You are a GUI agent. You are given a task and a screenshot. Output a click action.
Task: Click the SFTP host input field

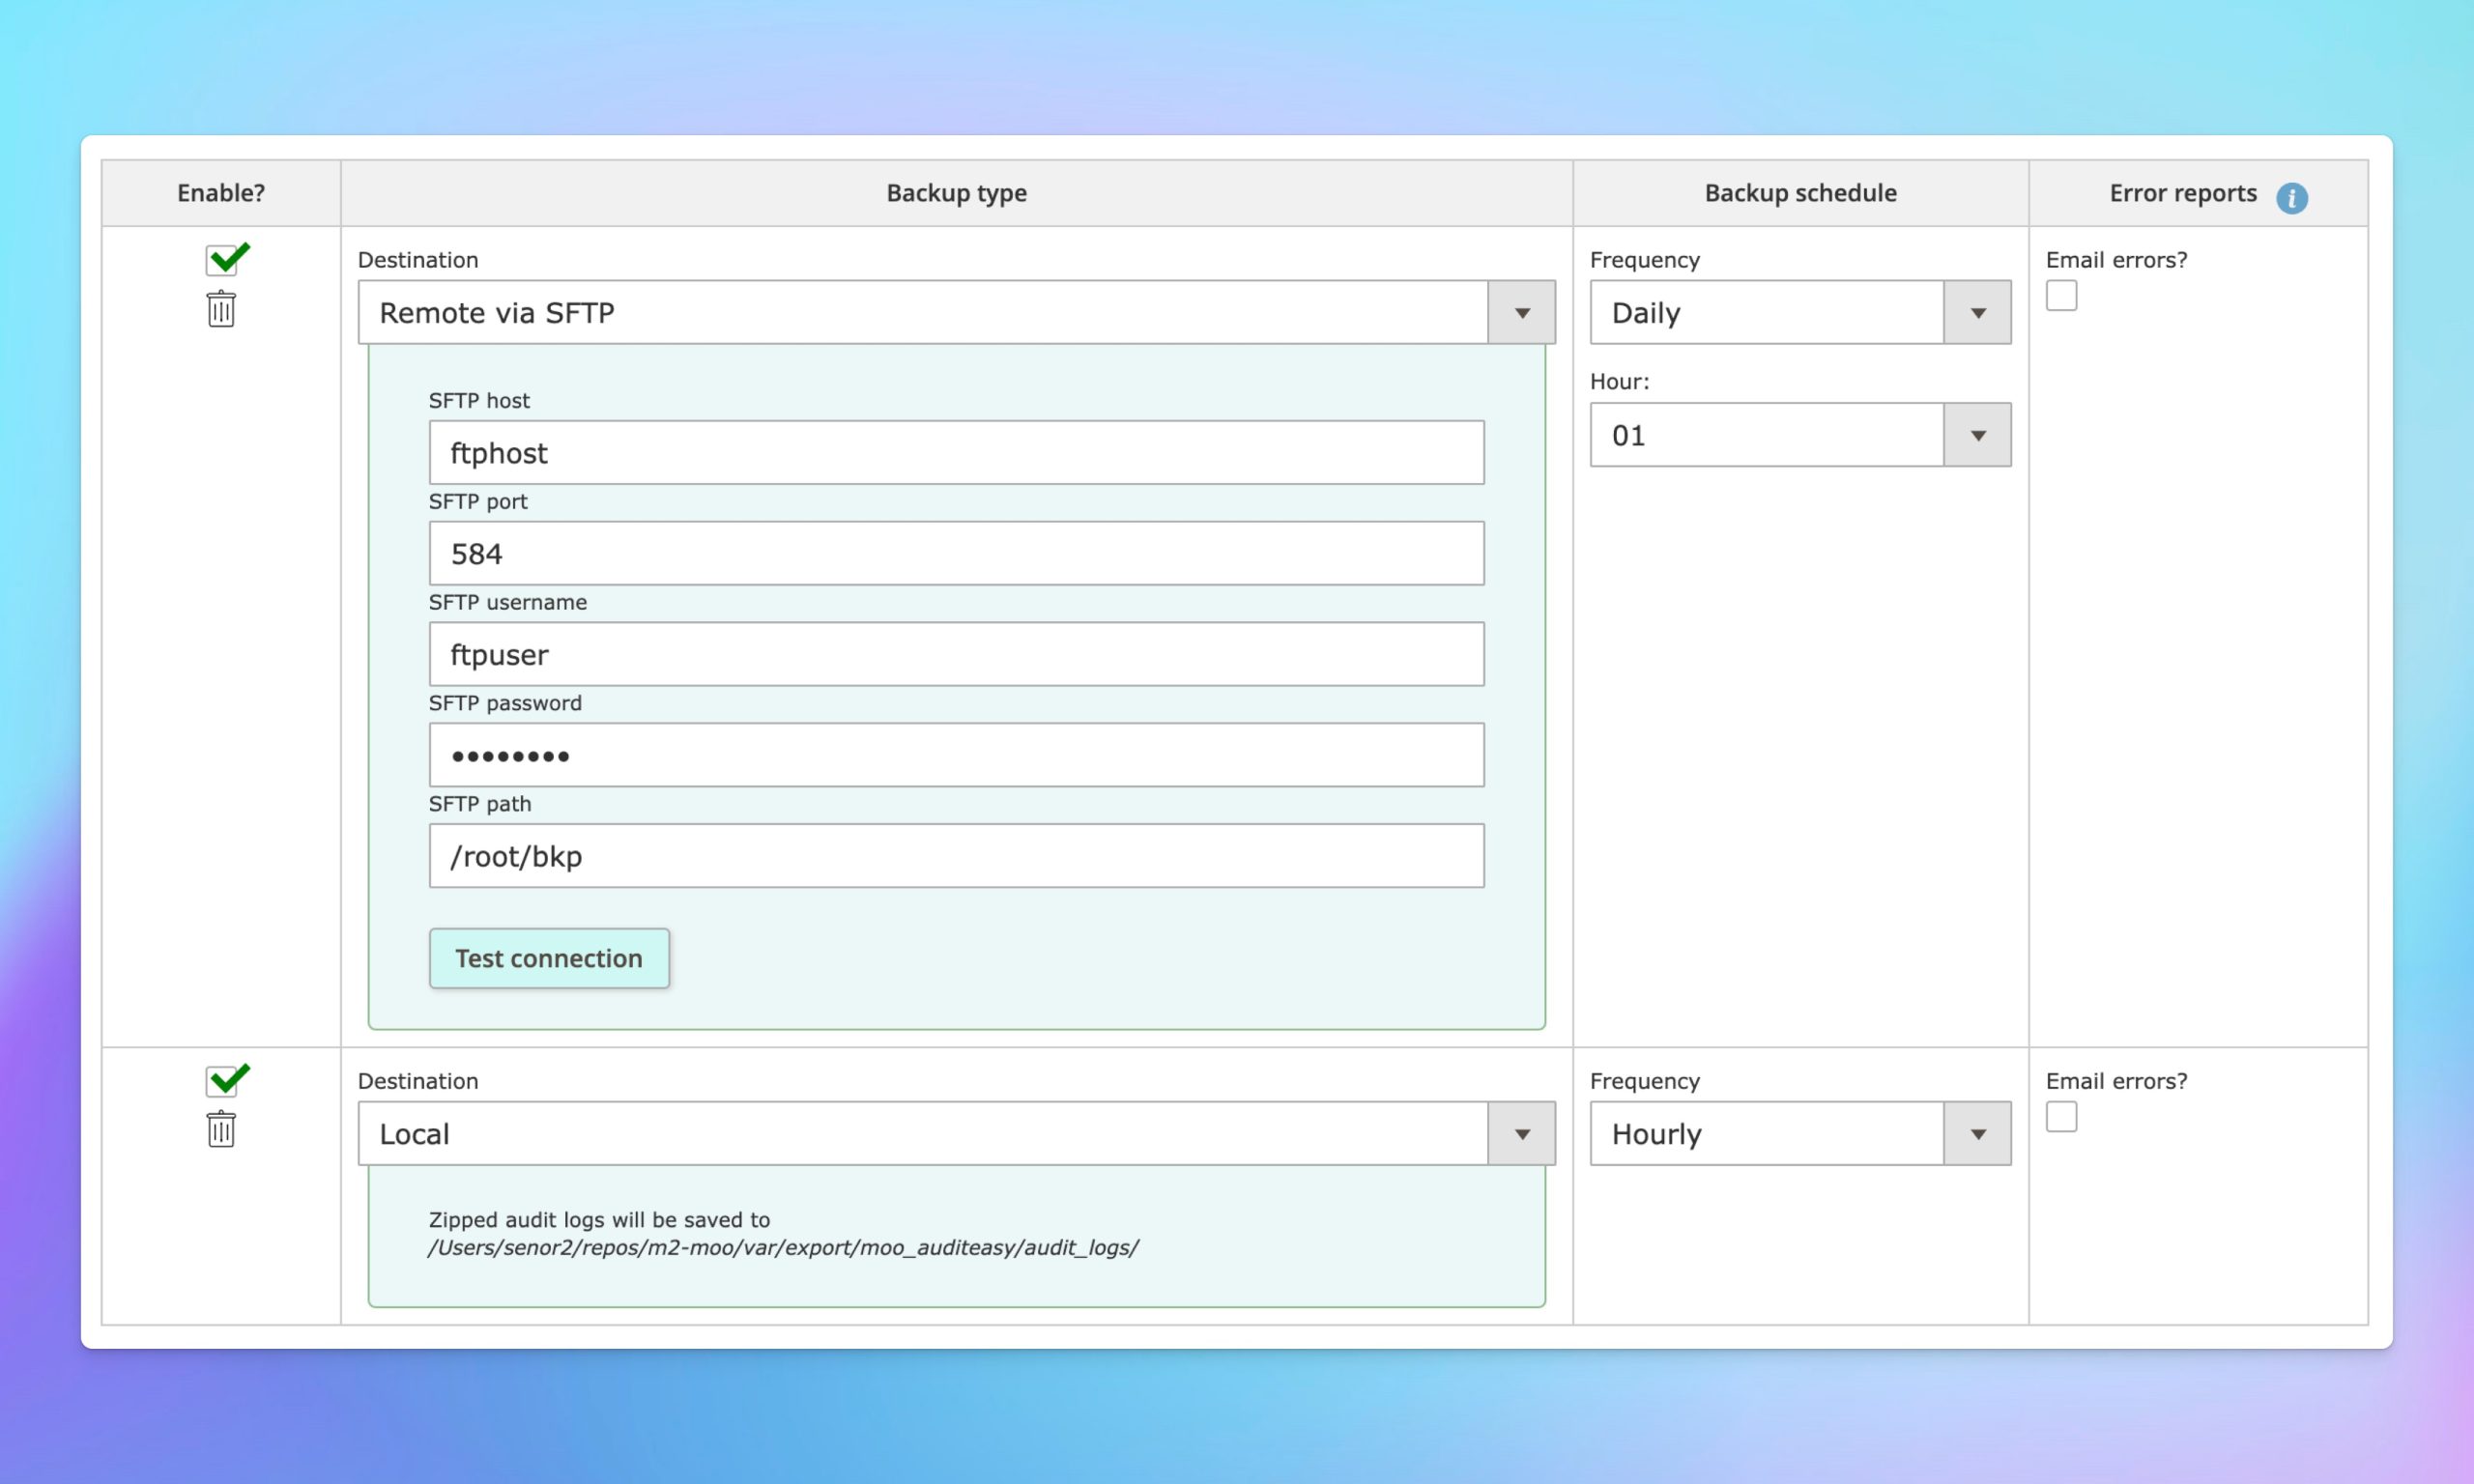[x=956, y=450]
